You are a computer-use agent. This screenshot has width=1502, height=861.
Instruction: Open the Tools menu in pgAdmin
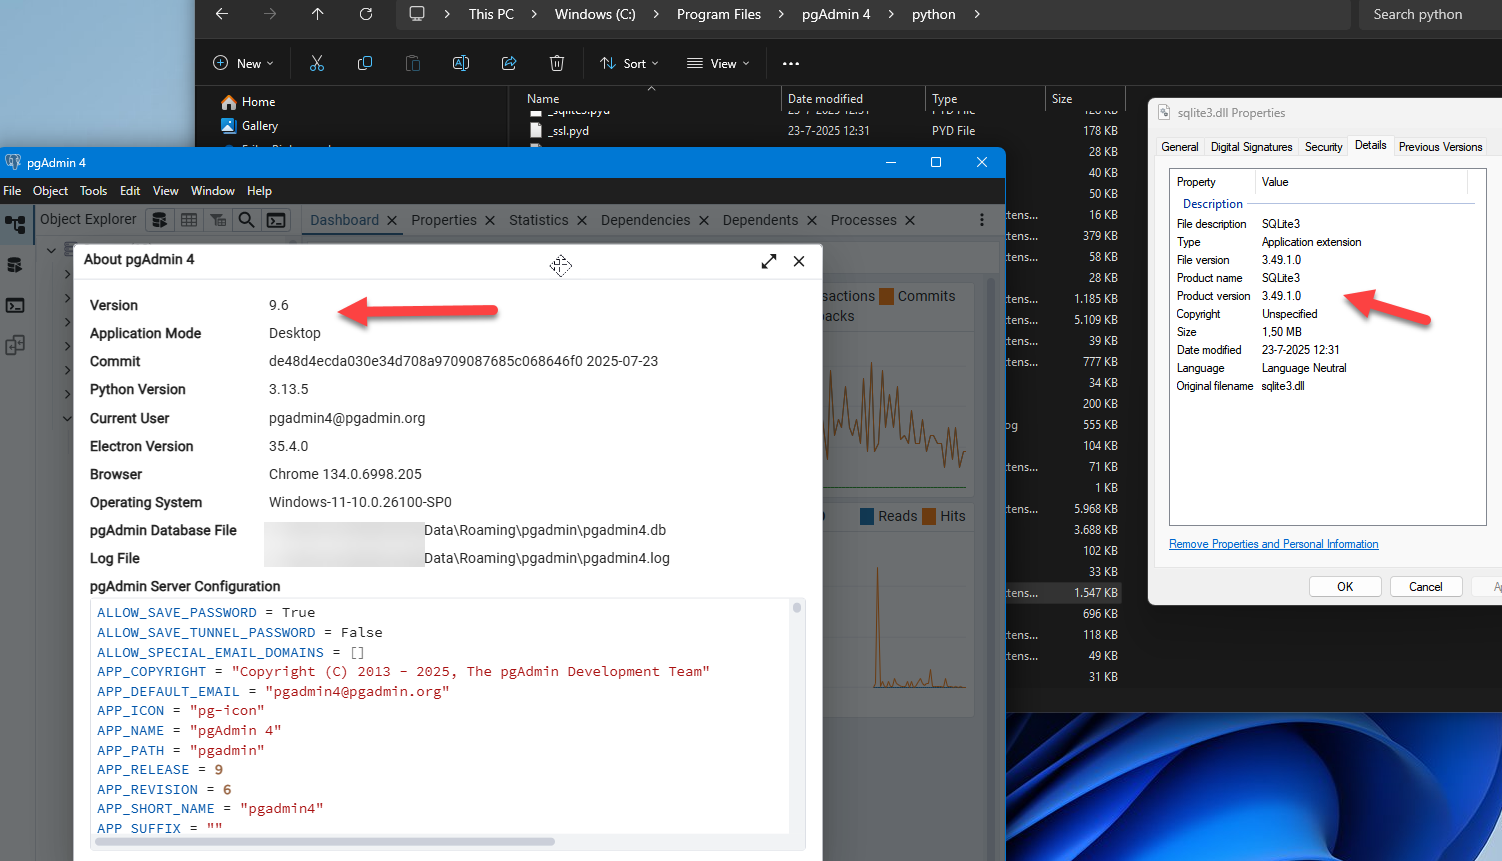[93, 191]
